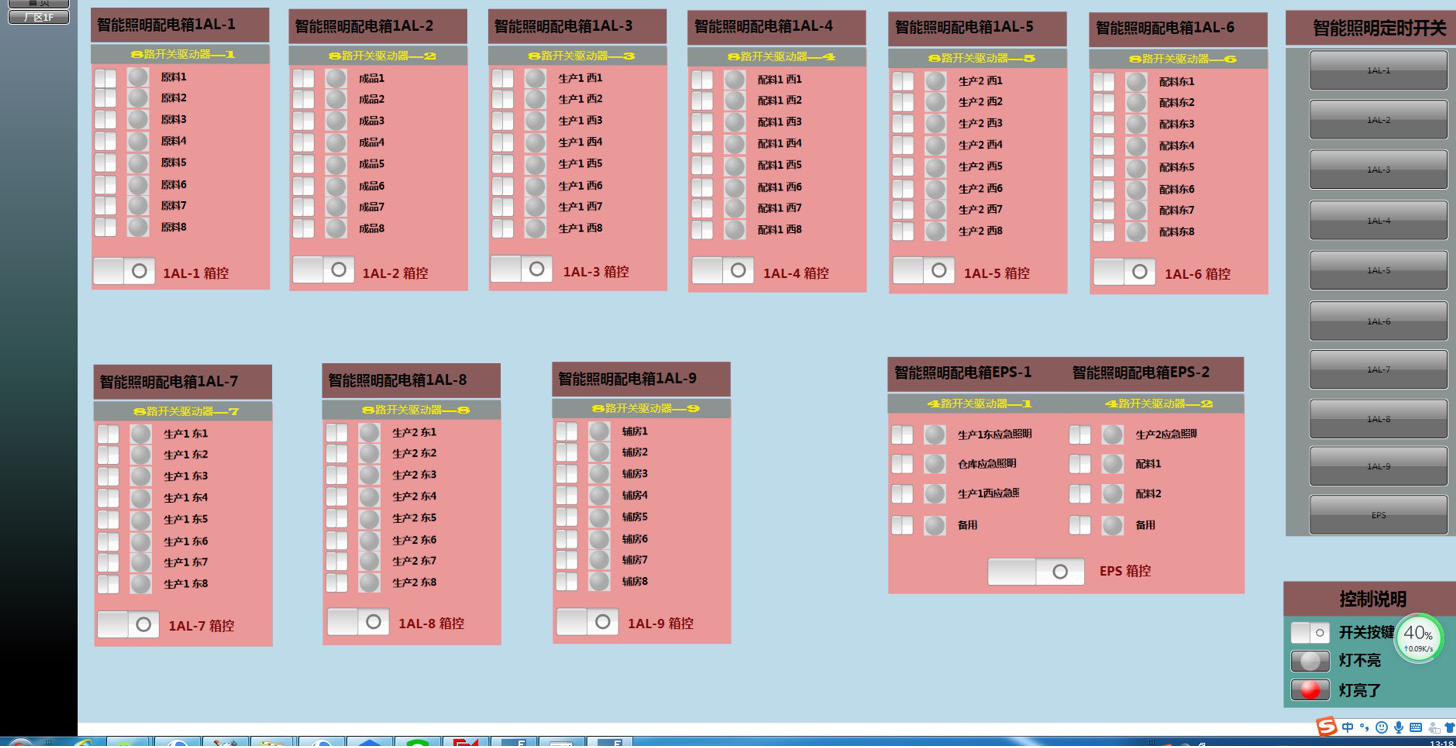This screenshot has height=748, width=1456.
Task: Toggle the switch for 仓库应急照明
Action: click(x=902, y=464)
